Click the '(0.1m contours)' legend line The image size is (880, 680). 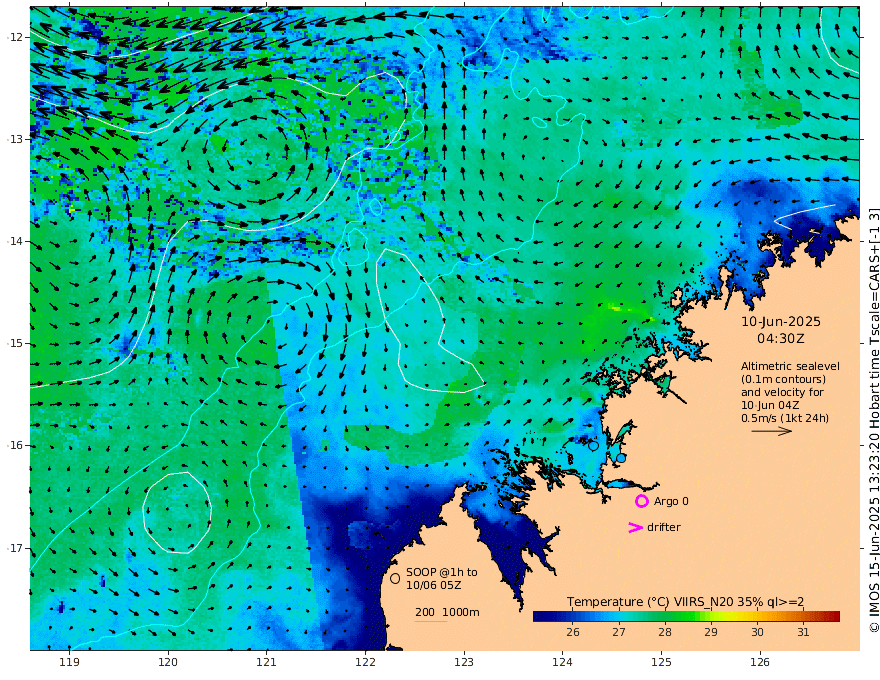pyautogui.click(x=783, y=379)
